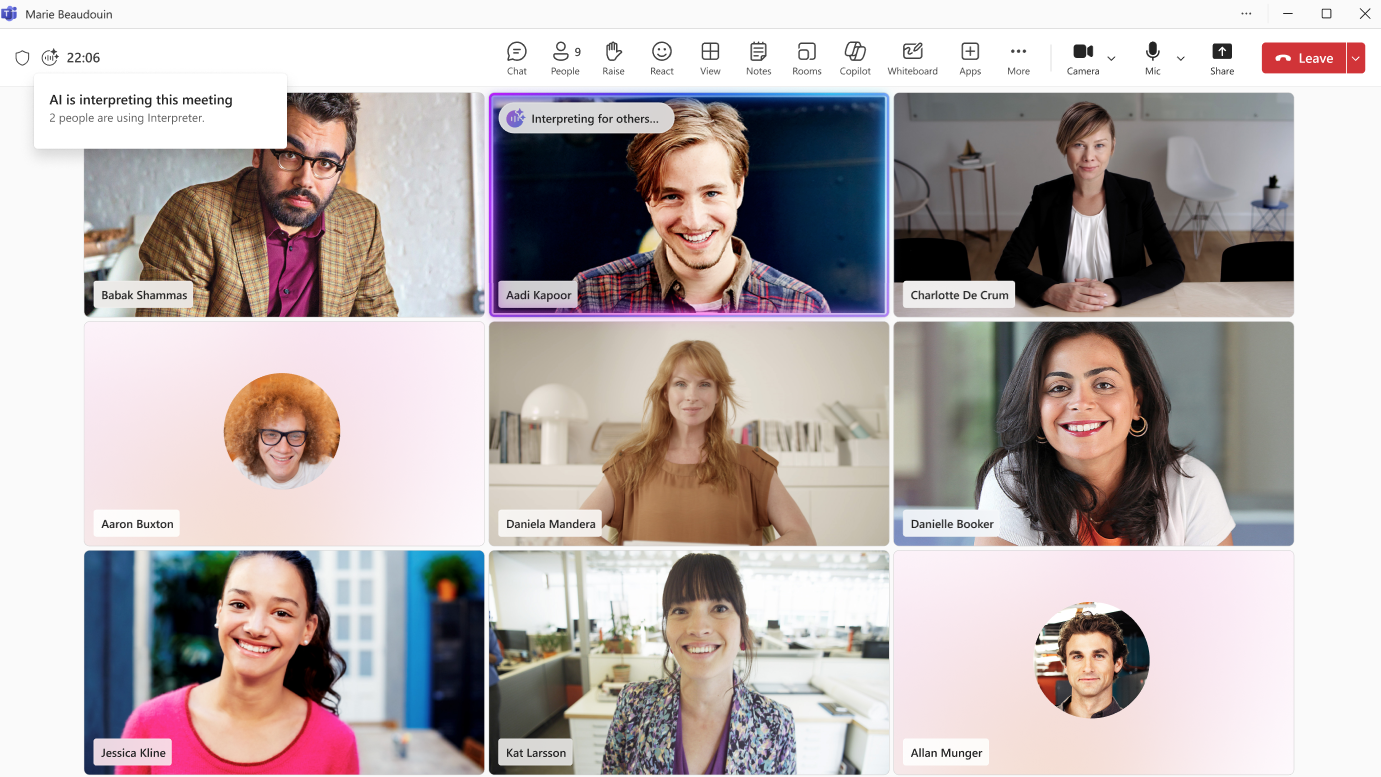This screenshot has width=1381, height=777.
Task: Select Babak Shammas's video tile
Action: 284,205
